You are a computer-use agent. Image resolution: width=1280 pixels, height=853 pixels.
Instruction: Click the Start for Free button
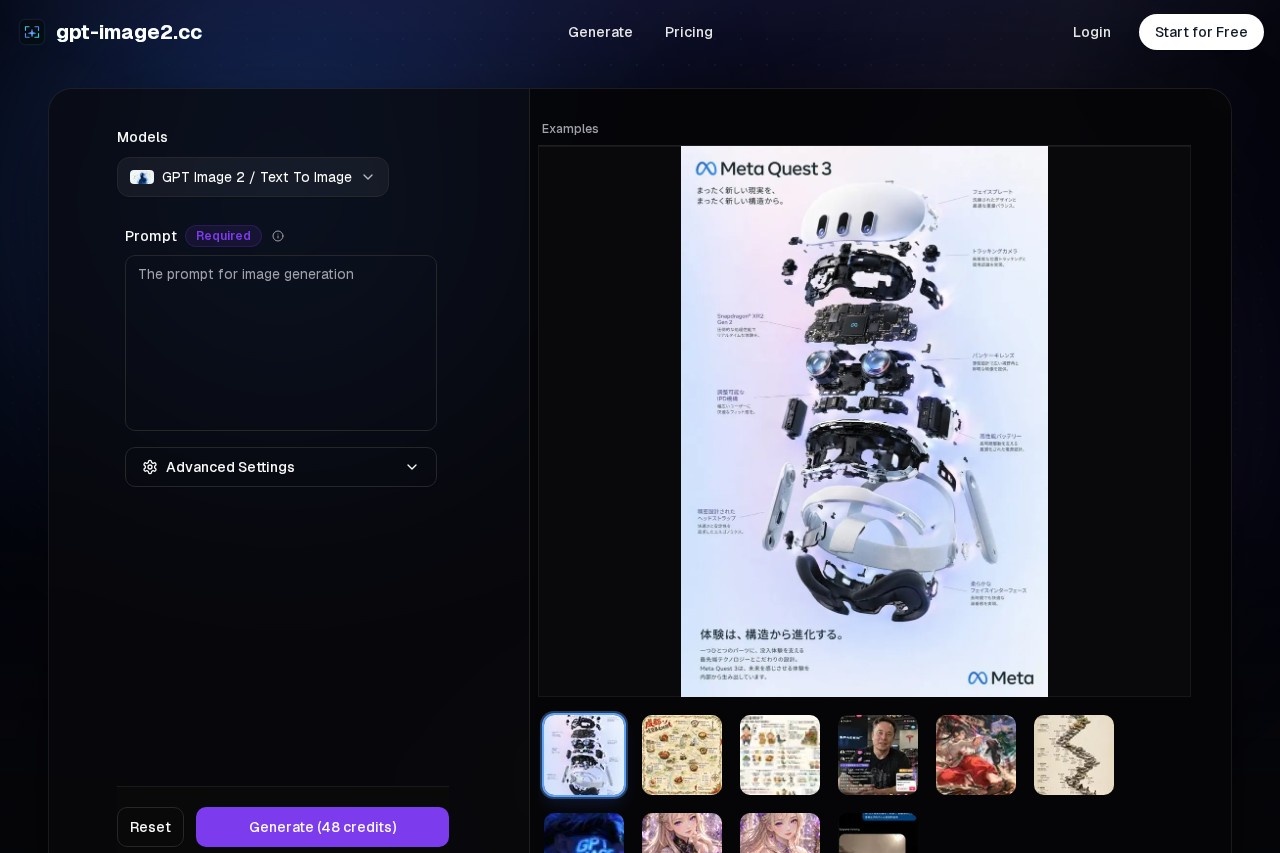tap(1201, 32)
